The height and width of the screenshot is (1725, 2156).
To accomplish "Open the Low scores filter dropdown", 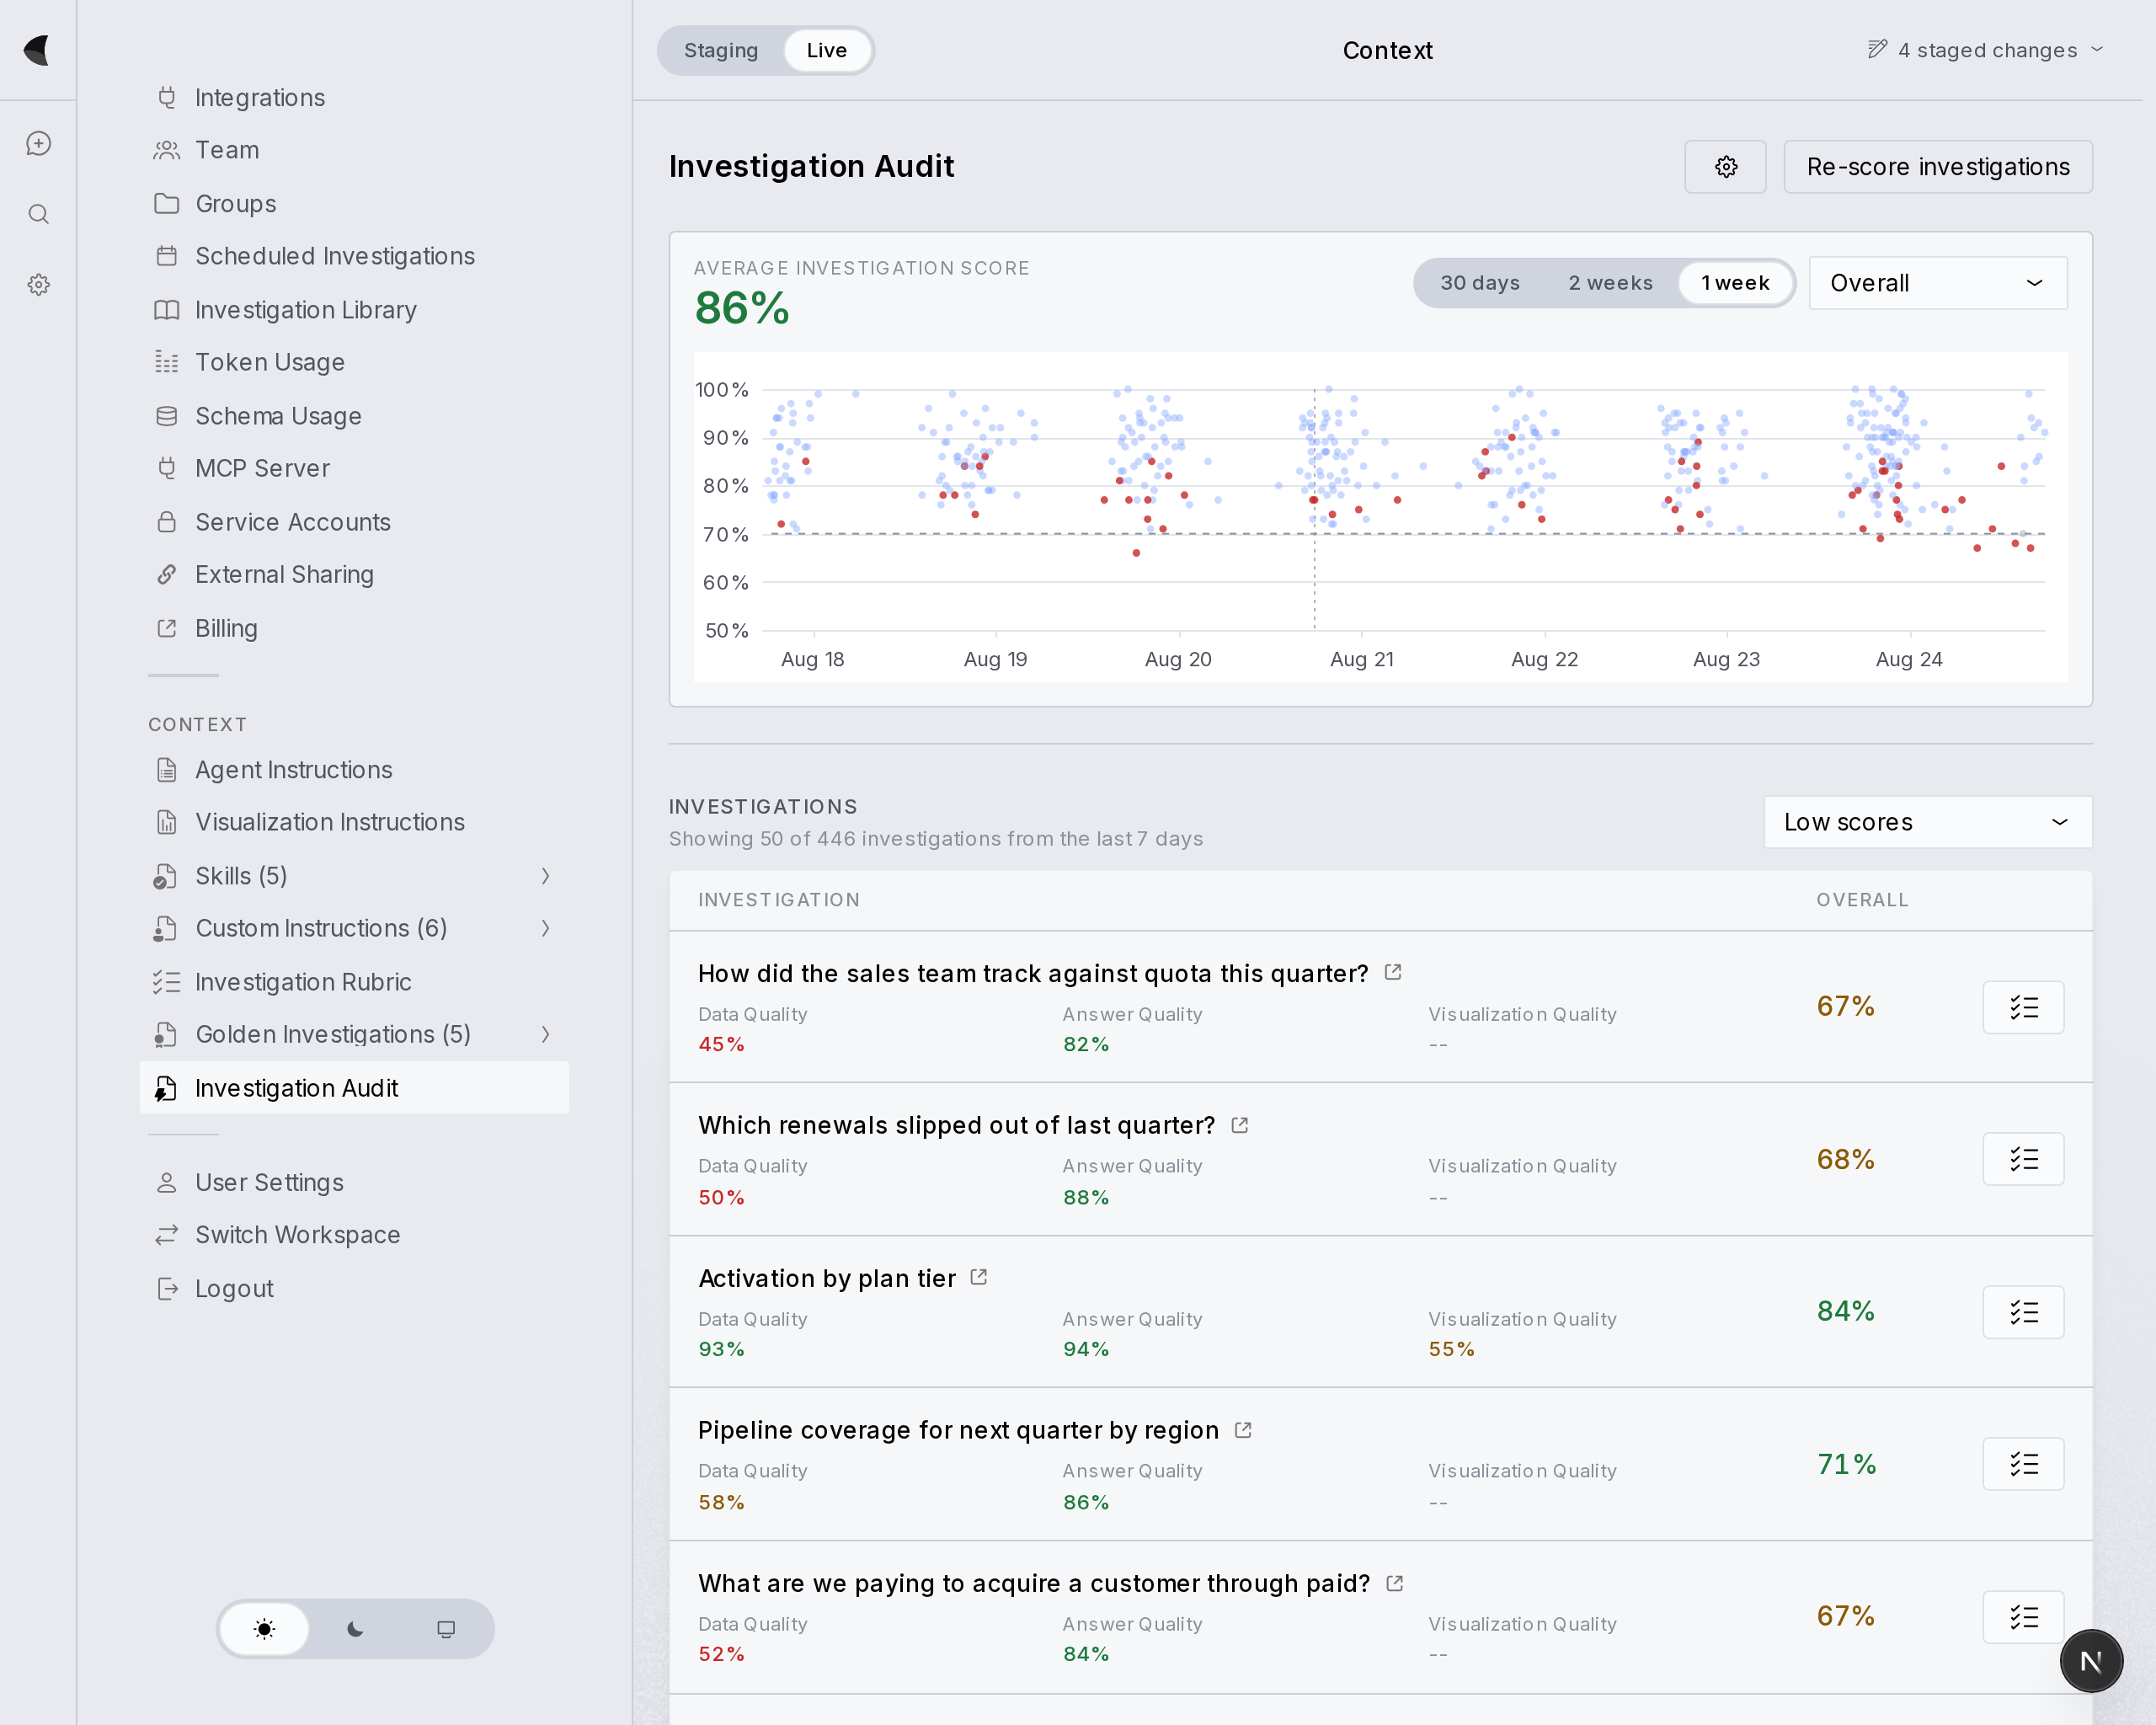I will (x=1927, y=822).
